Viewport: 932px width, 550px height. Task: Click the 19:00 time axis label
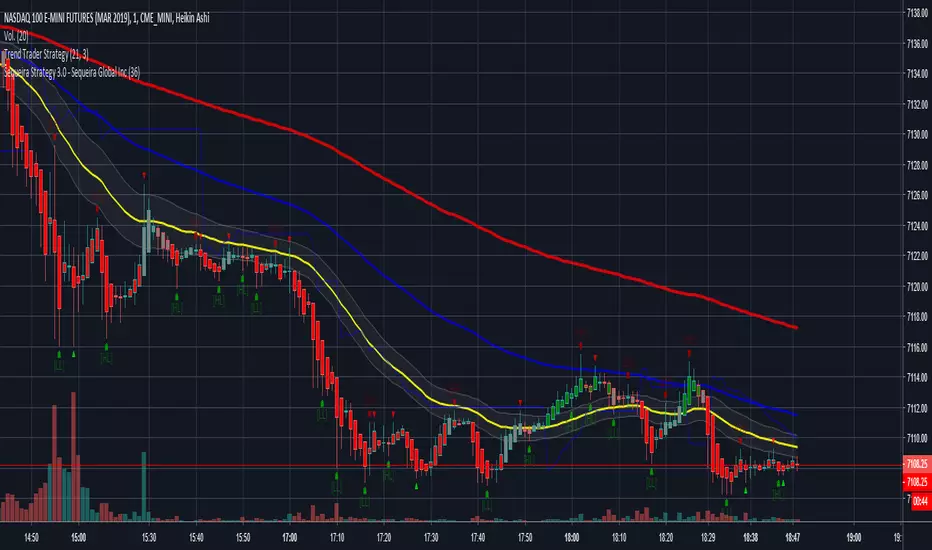(x=854, y=538)
